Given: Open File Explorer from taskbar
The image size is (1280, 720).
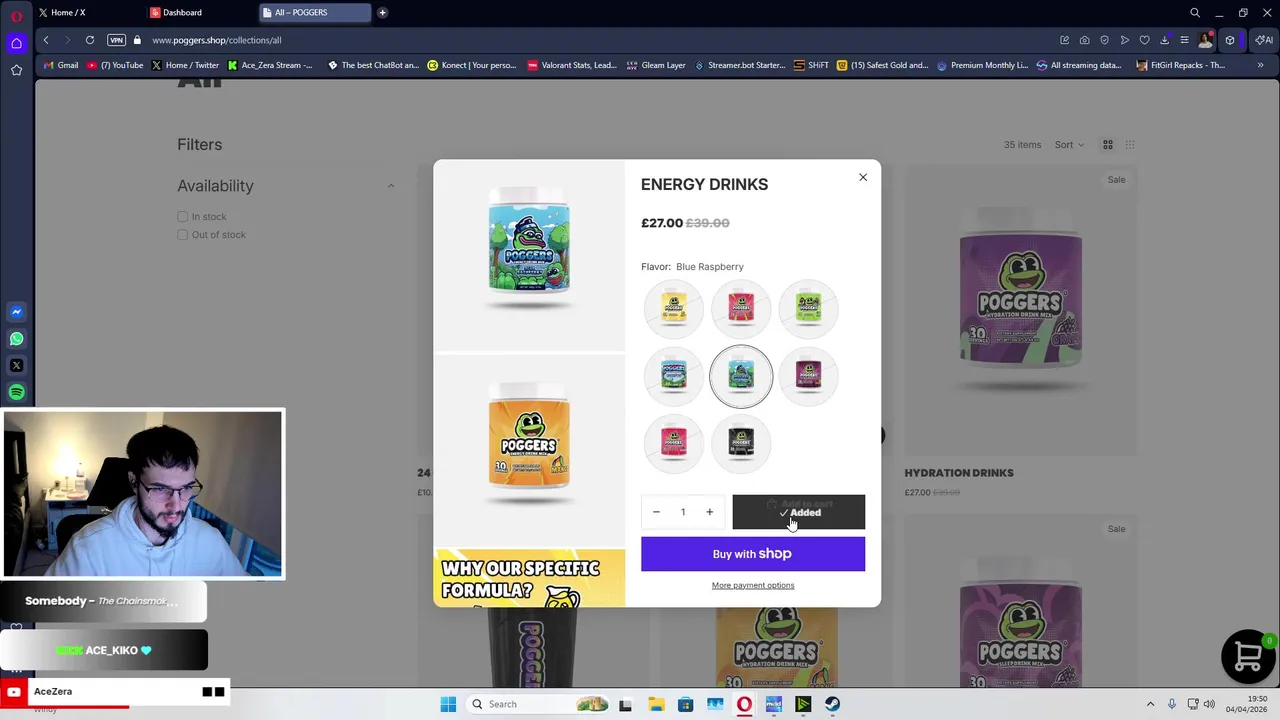Looking at the screenshot, I should tap(656, 704).
